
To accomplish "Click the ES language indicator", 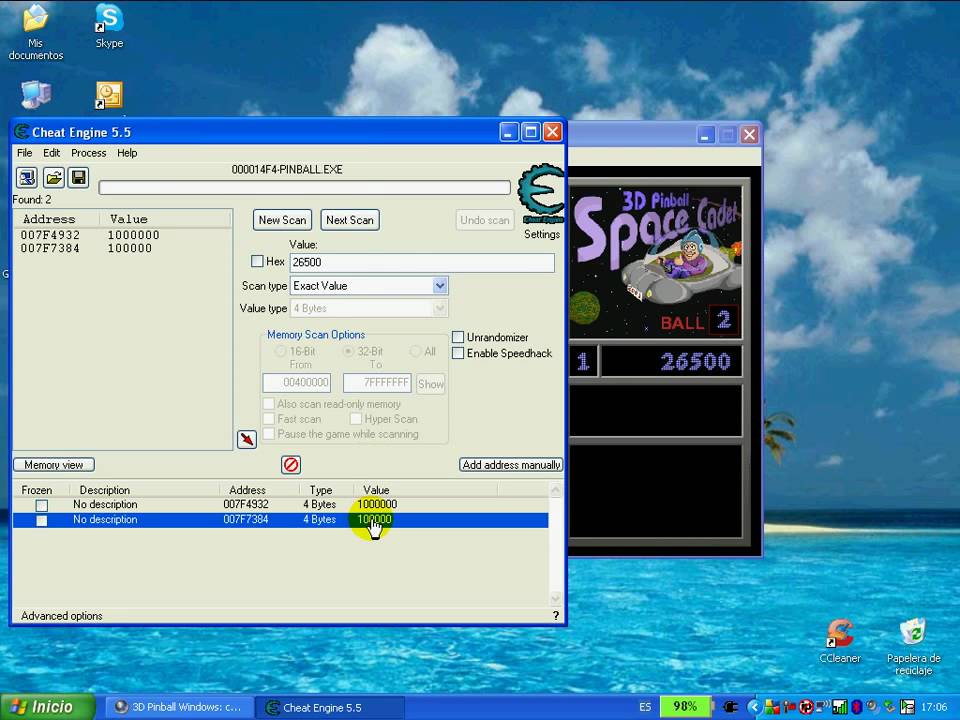I will 645,707.
